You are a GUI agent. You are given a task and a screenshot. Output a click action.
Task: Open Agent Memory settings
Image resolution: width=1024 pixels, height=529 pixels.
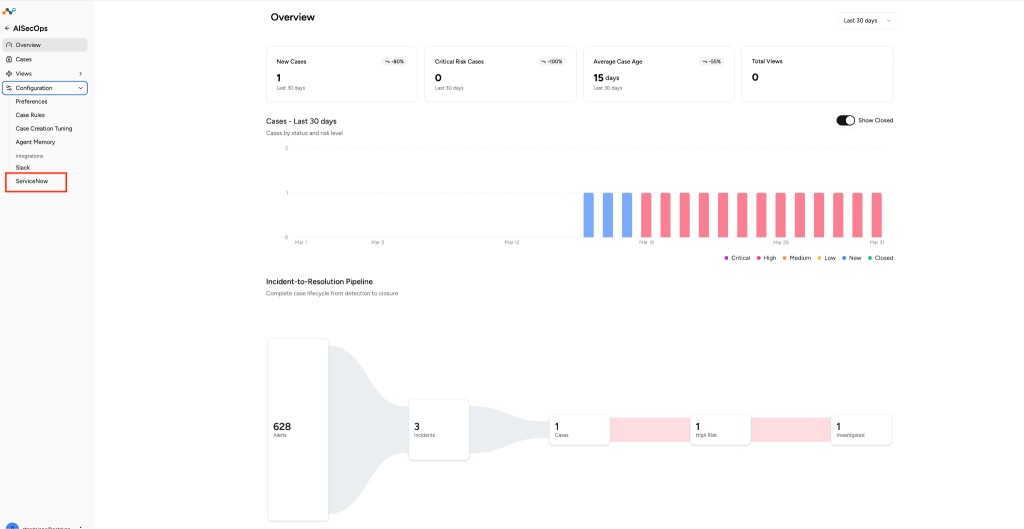(x=35, y=142)
